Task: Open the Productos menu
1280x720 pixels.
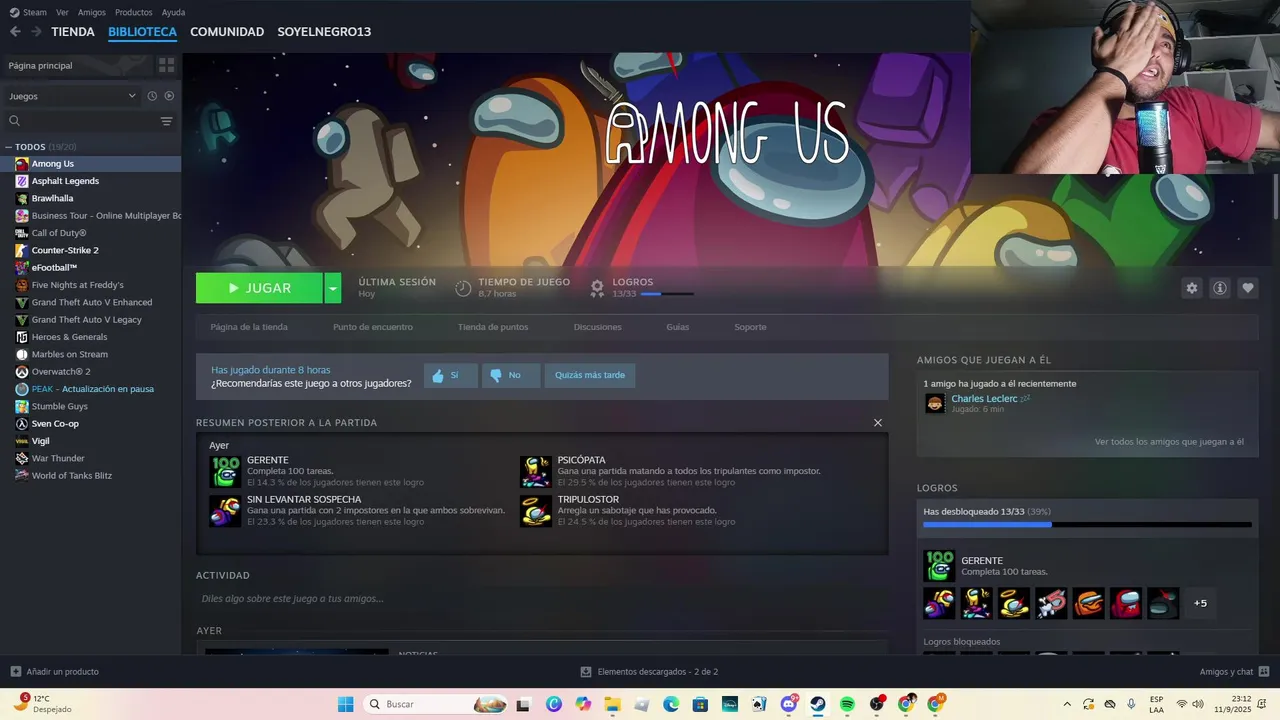Action: (134, 12)
